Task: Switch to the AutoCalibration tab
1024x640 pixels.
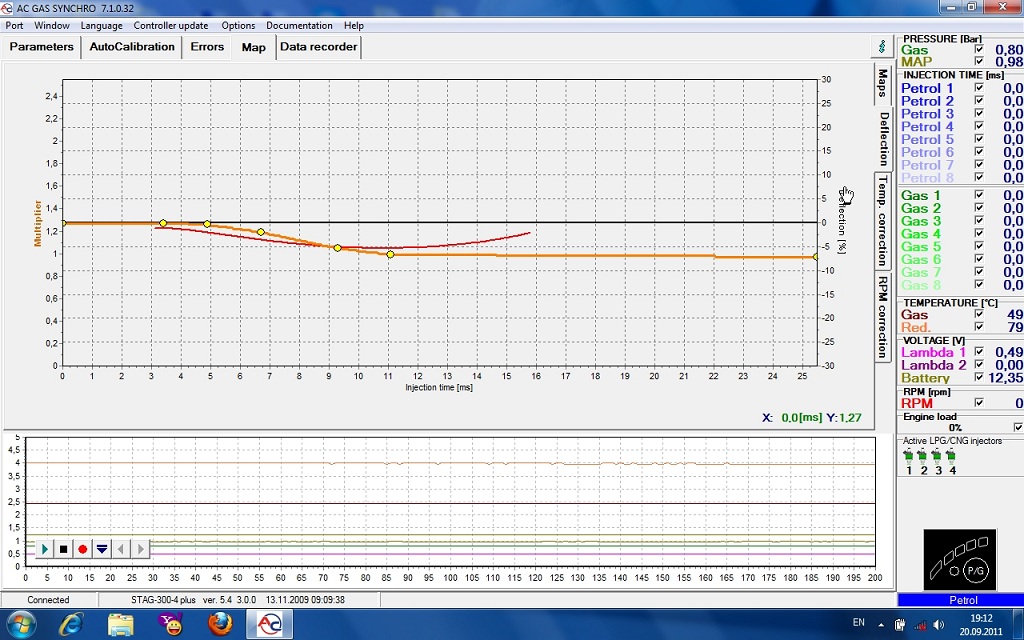Action: click(x=131, y=47)
